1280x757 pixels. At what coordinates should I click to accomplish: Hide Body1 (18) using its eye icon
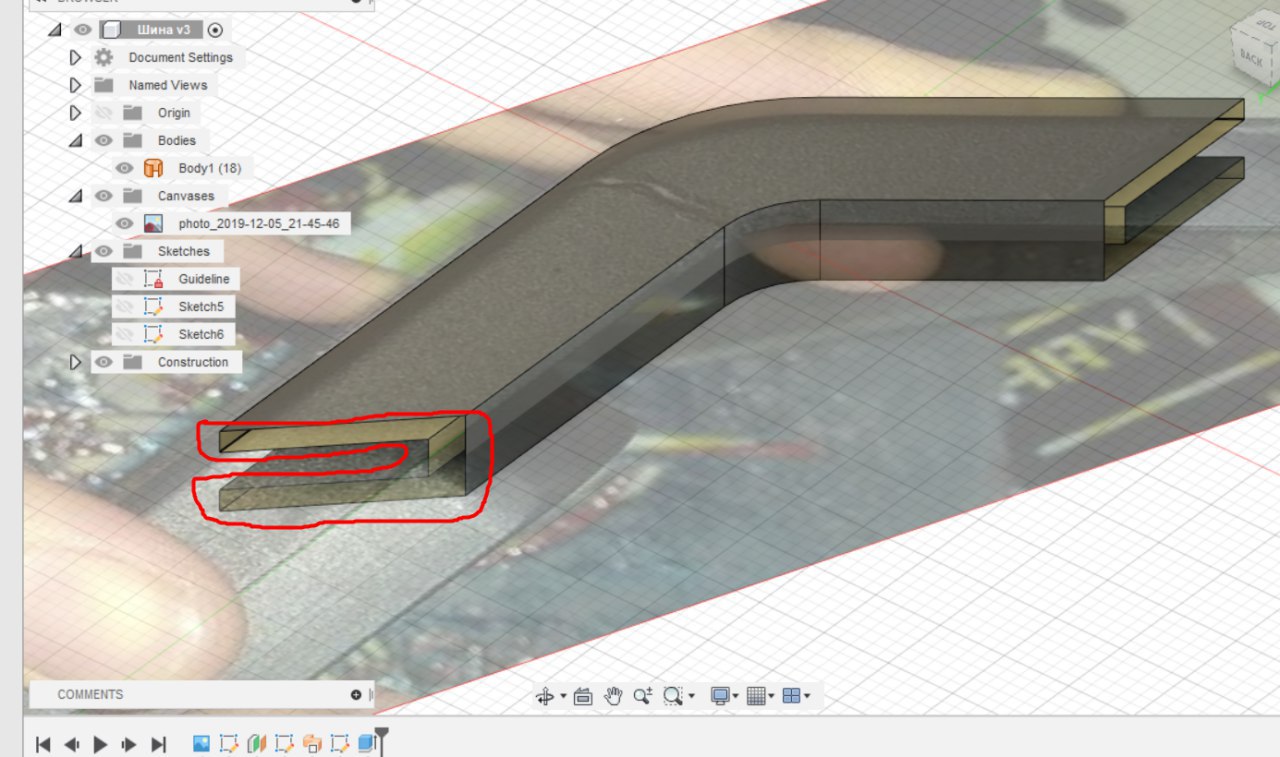coord(124,168)
